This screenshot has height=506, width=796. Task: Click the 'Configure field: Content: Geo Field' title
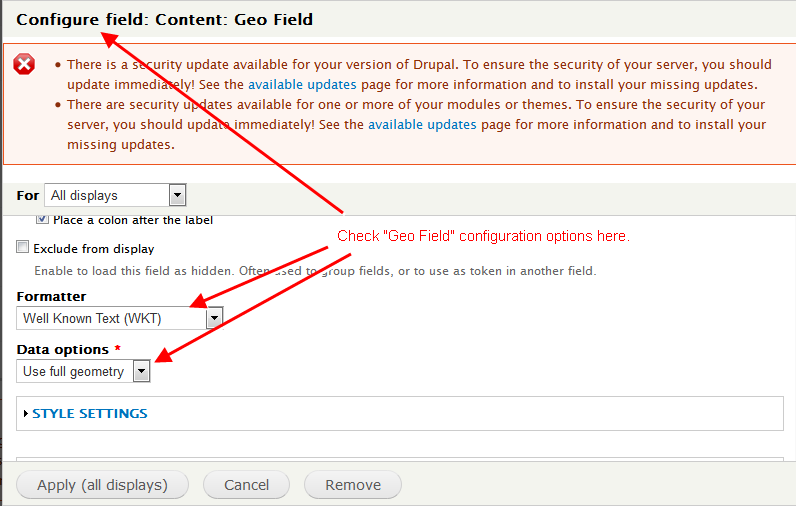coord(164,19)
